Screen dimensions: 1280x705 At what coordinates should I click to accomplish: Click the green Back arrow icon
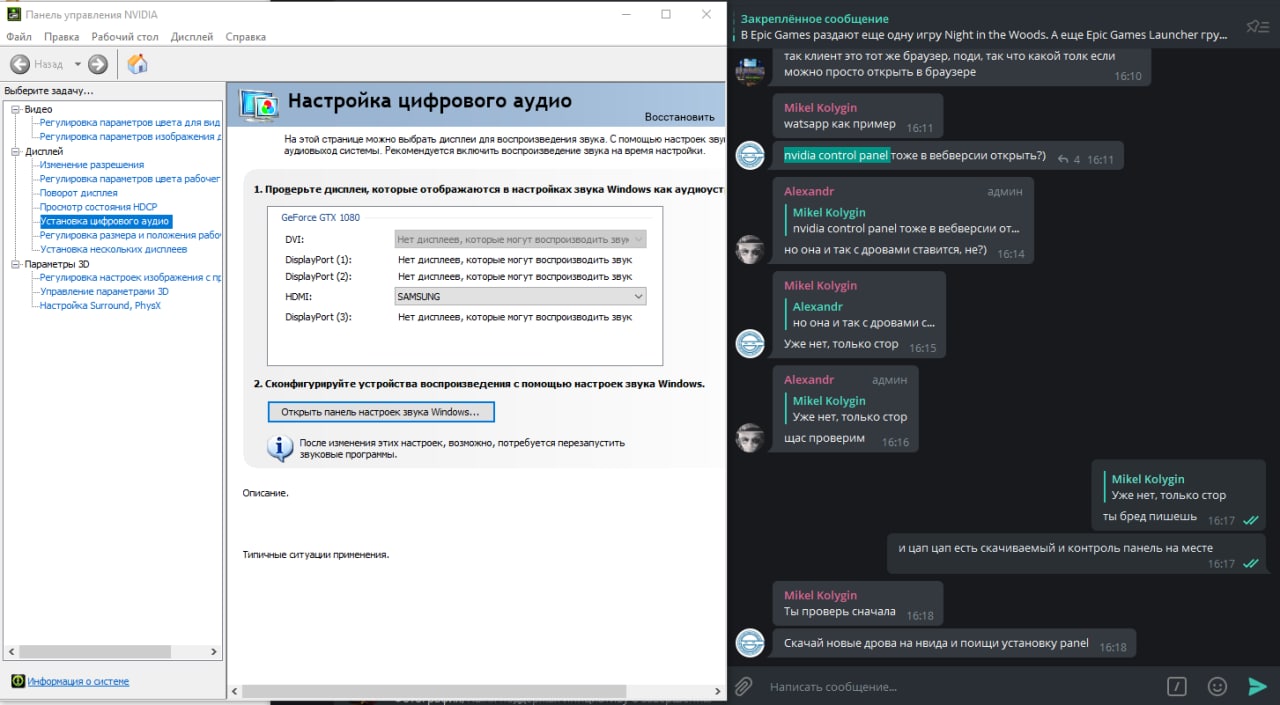[x=20, y=64]
